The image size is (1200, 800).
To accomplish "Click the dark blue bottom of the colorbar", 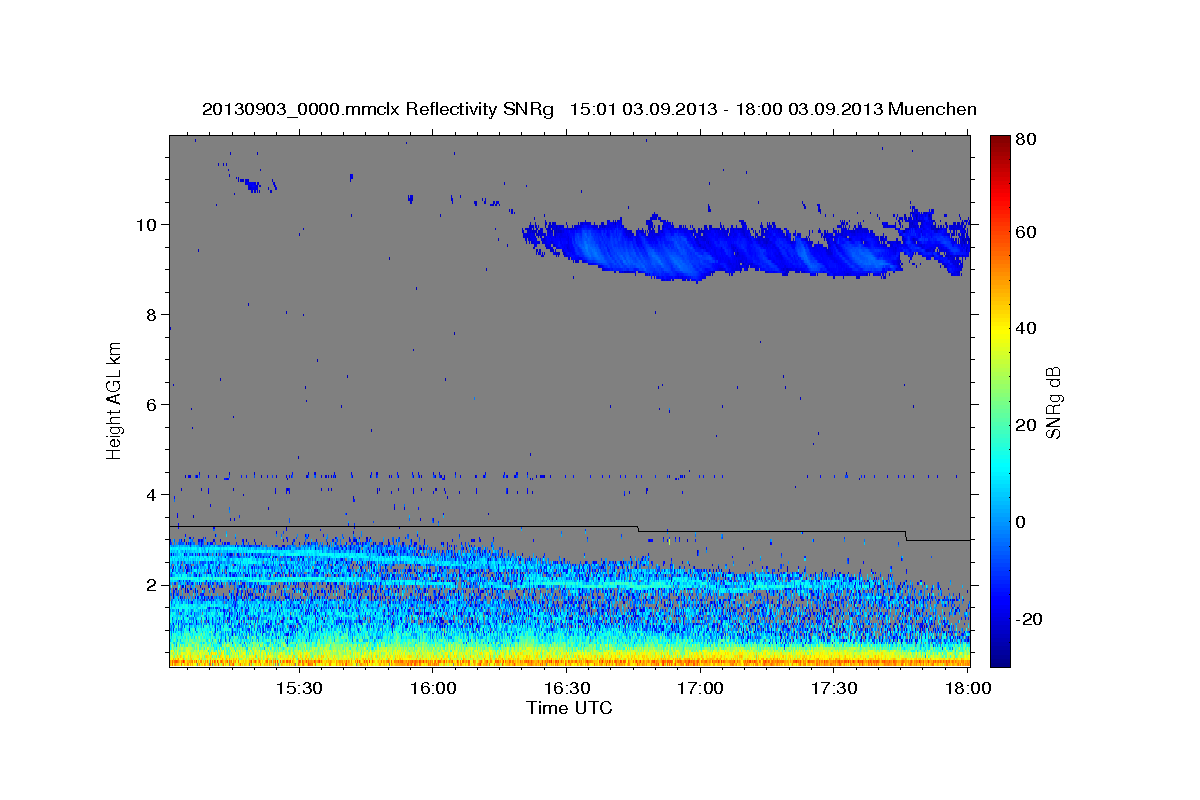I will [999, 650].
